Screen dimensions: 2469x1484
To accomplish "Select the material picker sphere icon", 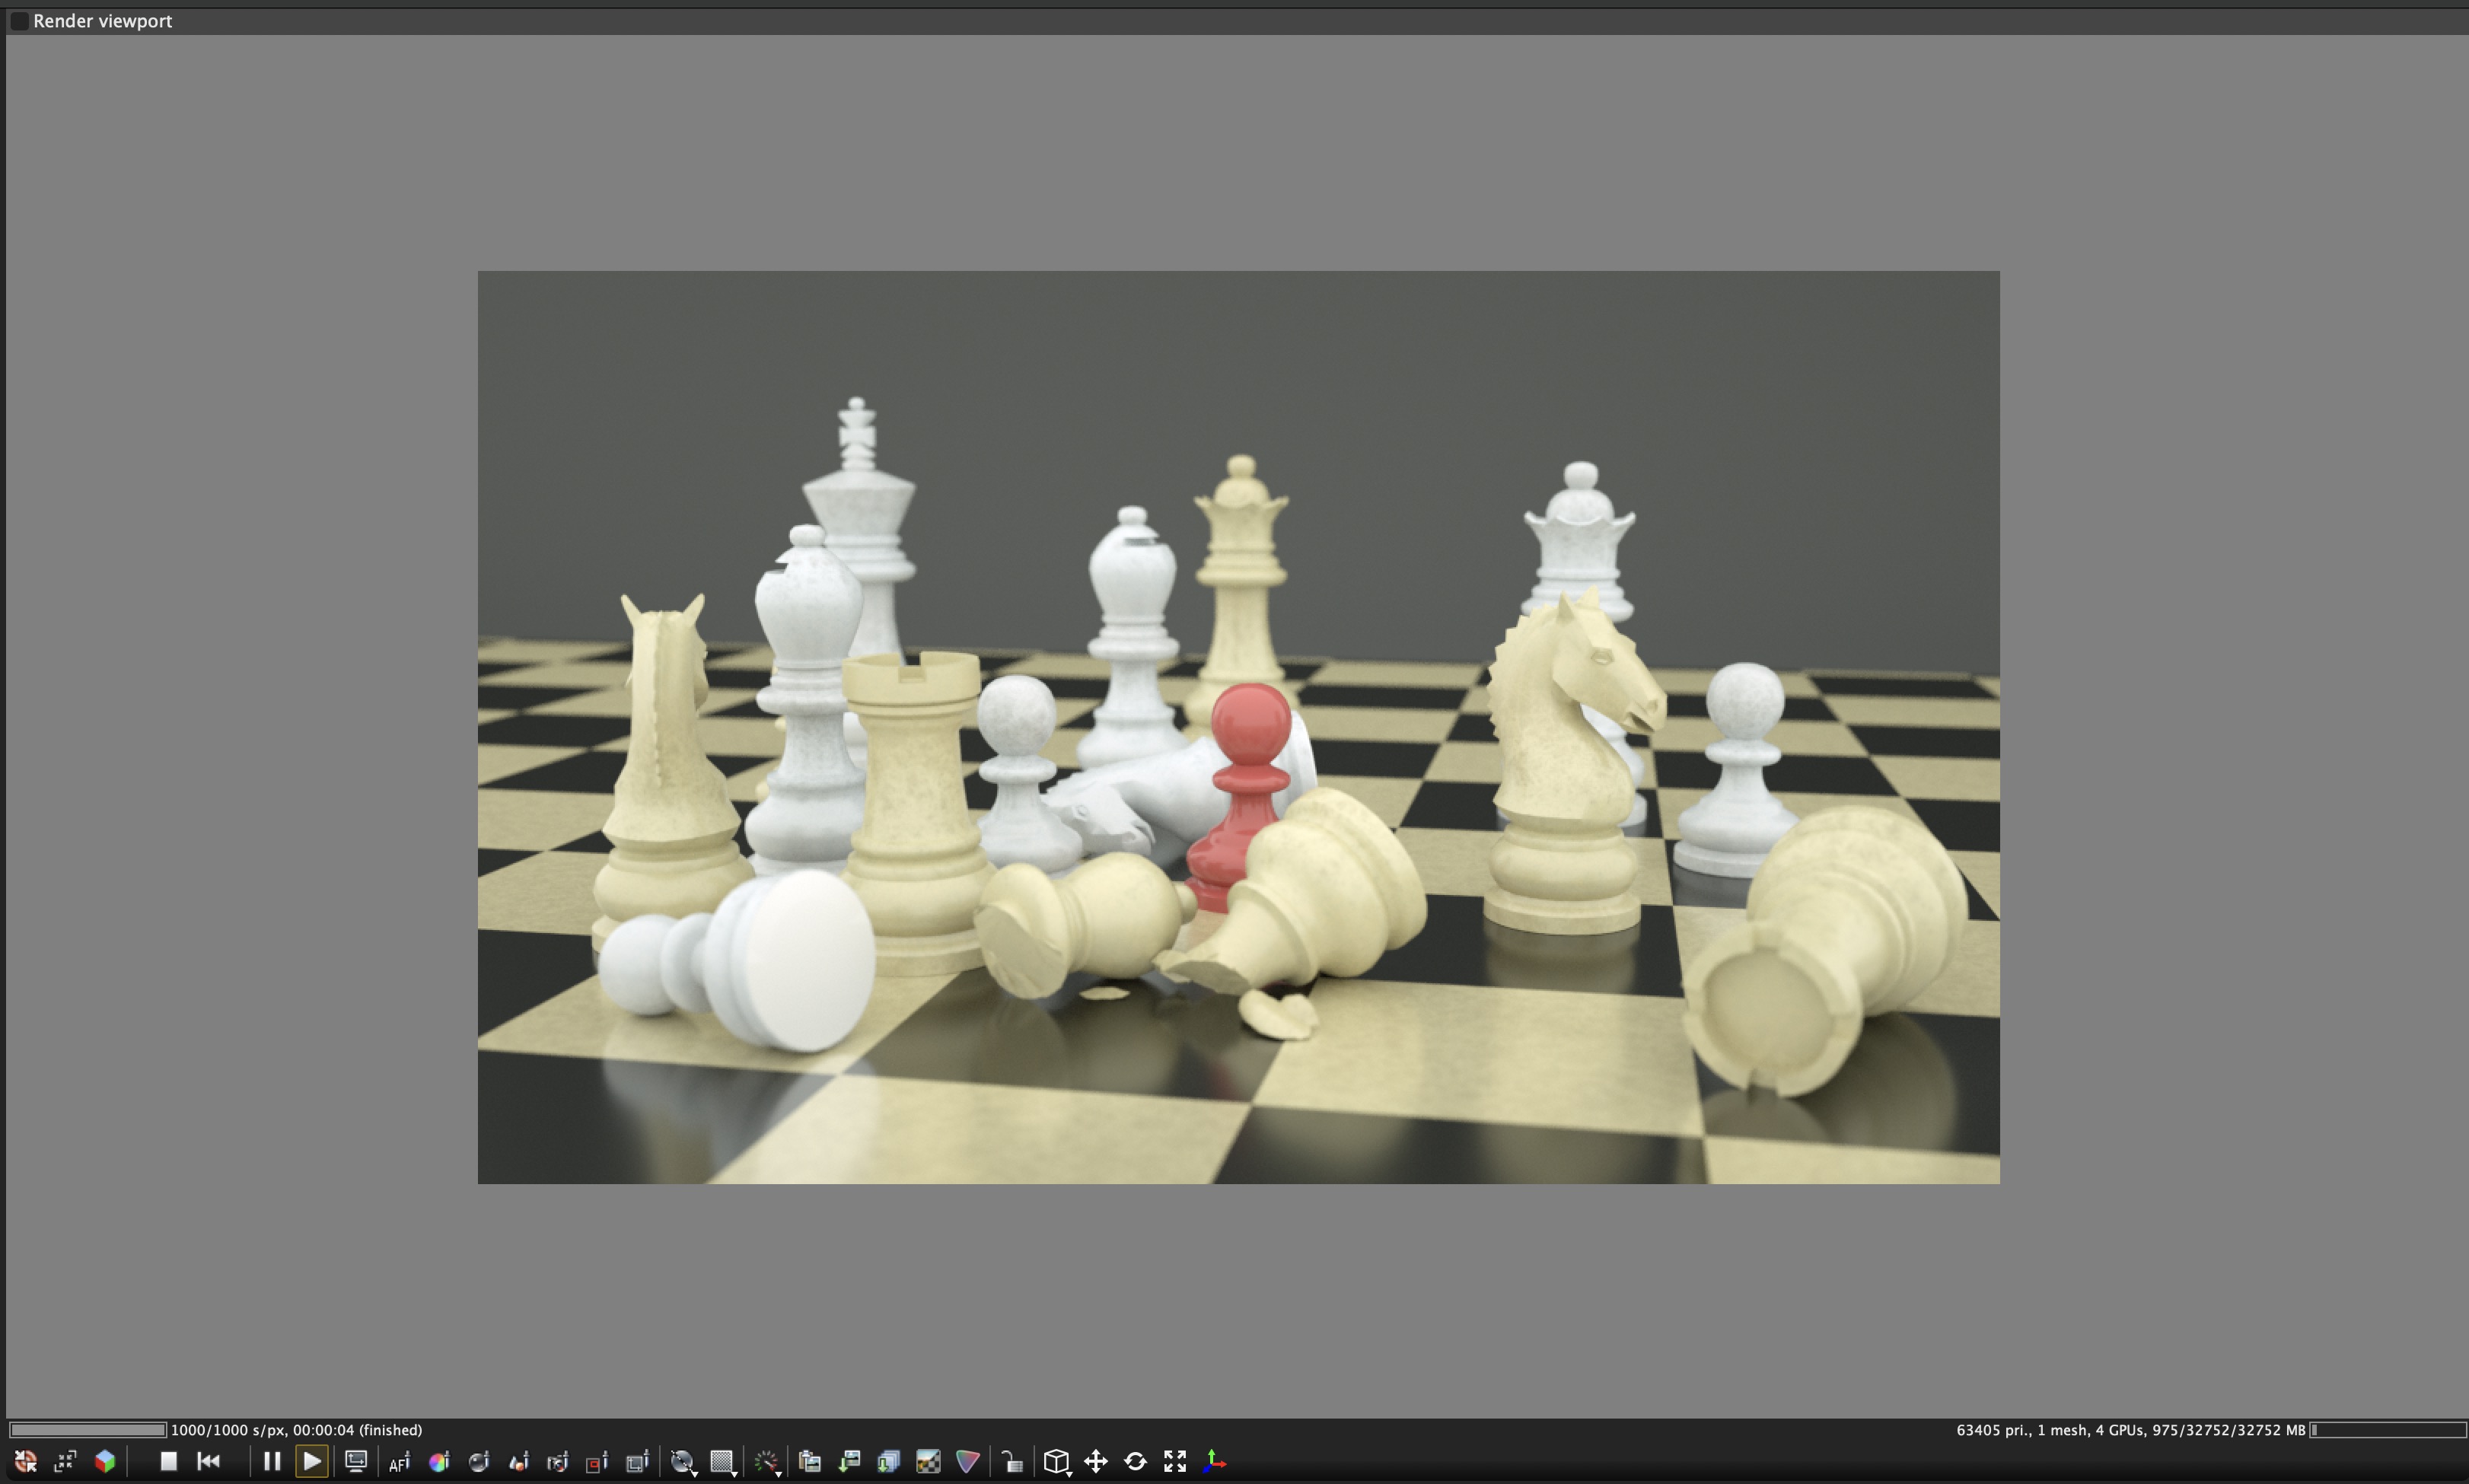I will [x=479, y=1462].
